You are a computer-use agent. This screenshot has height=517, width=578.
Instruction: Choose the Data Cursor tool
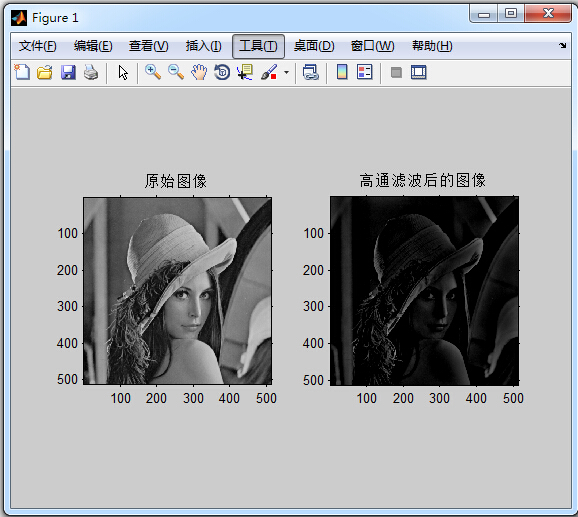coord(245,72)
